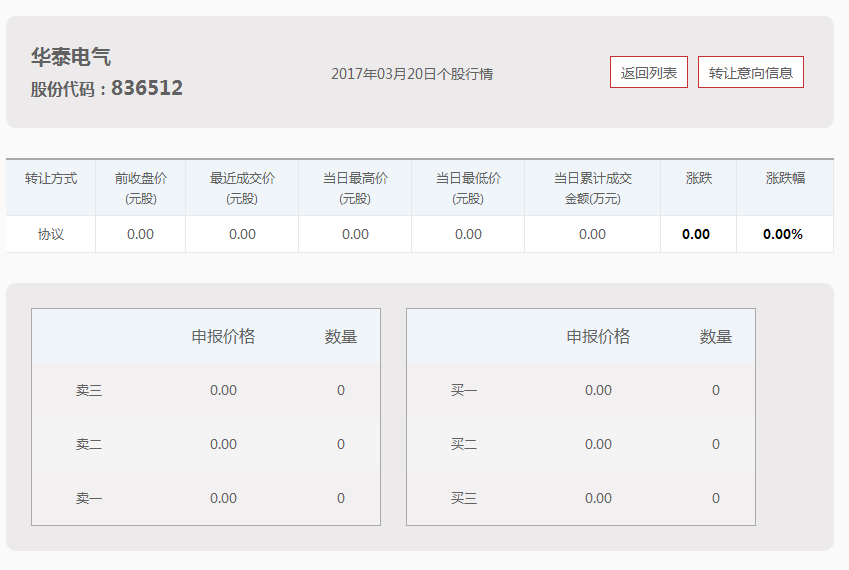
Task: Click the 涨跌幅 column header
Action: click(x=785, y=178)
